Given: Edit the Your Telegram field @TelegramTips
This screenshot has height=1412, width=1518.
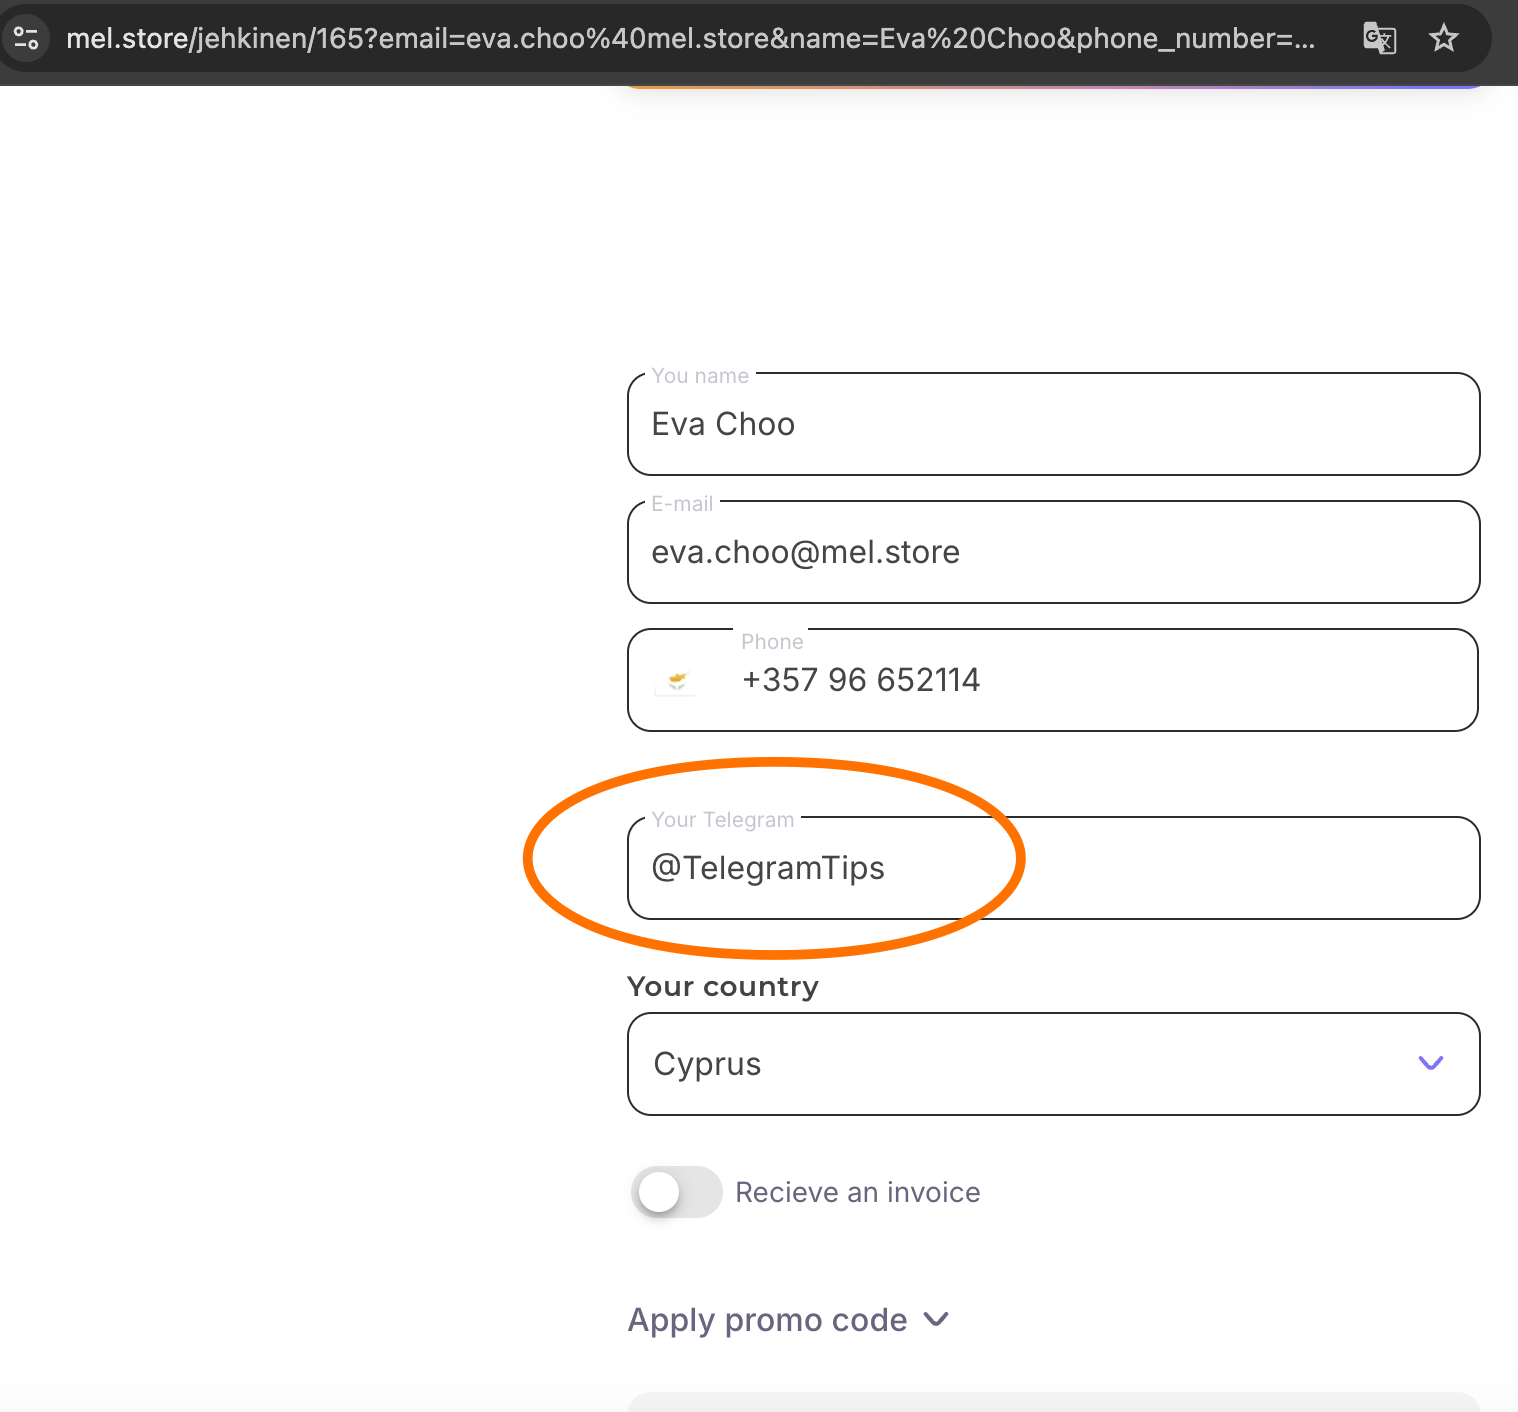Looking at the screenshot, I should pyautogui.click(x=1052, y=868).
